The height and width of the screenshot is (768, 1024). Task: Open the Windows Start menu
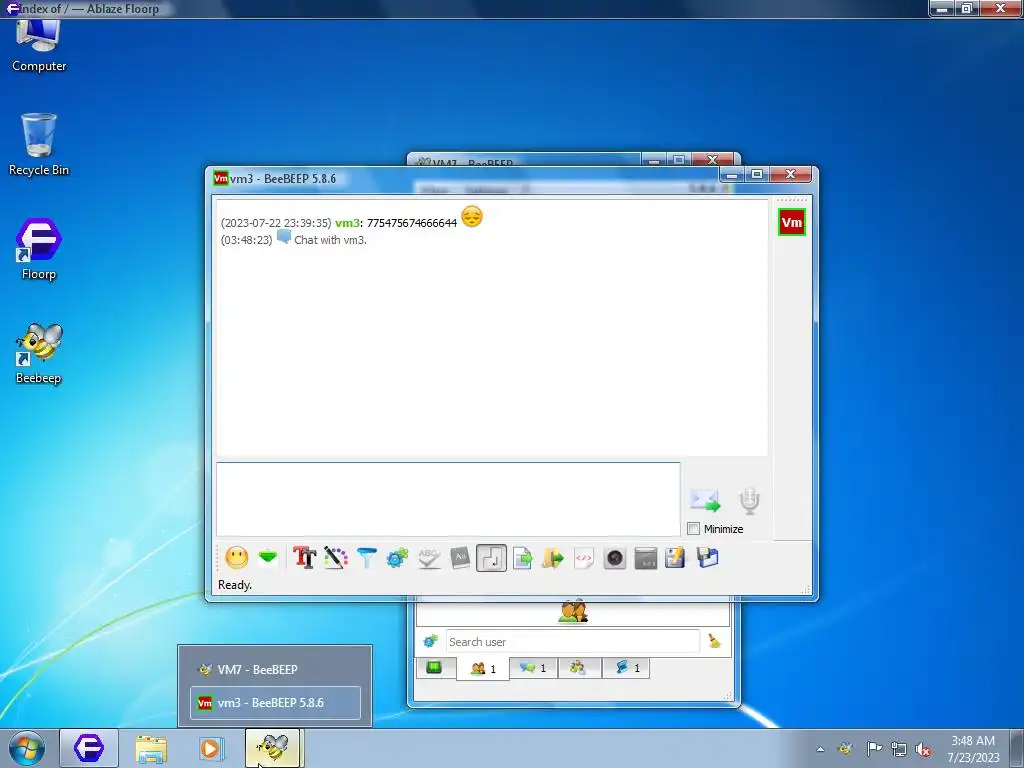click(27, 748)
